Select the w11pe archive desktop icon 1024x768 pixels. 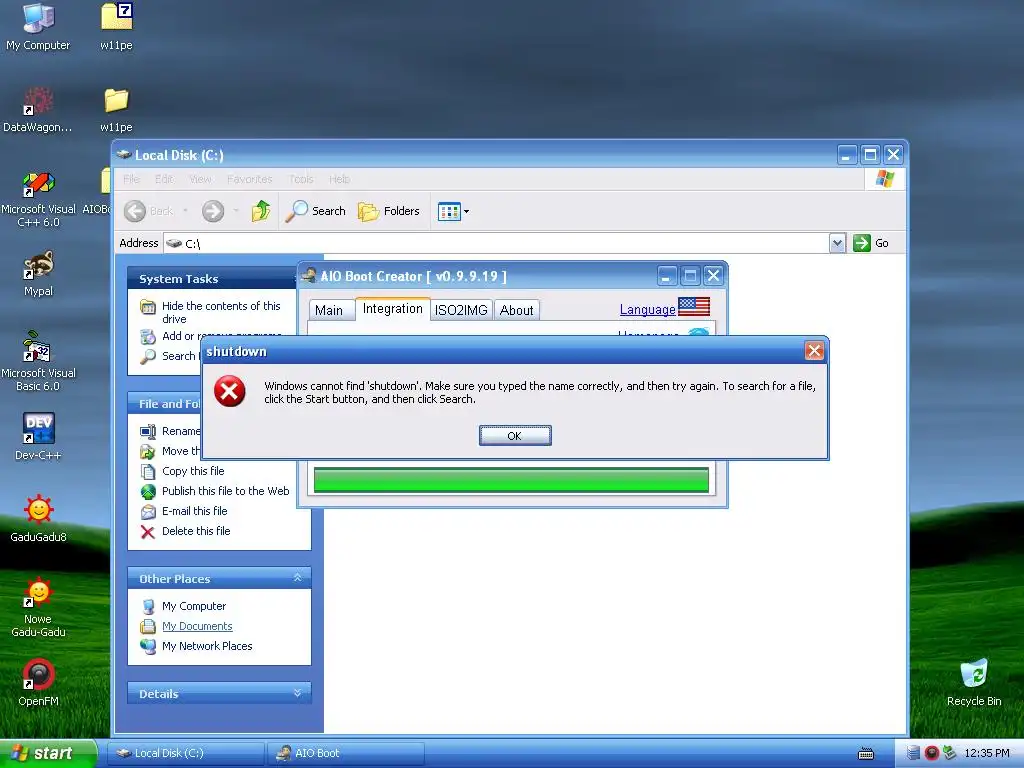click(x=116, y=26)
